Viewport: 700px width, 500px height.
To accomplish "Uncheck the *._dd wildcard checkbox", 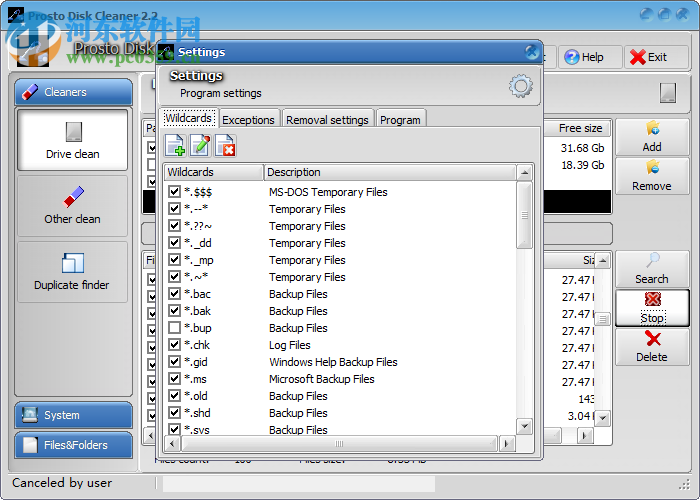I will 174,242.
